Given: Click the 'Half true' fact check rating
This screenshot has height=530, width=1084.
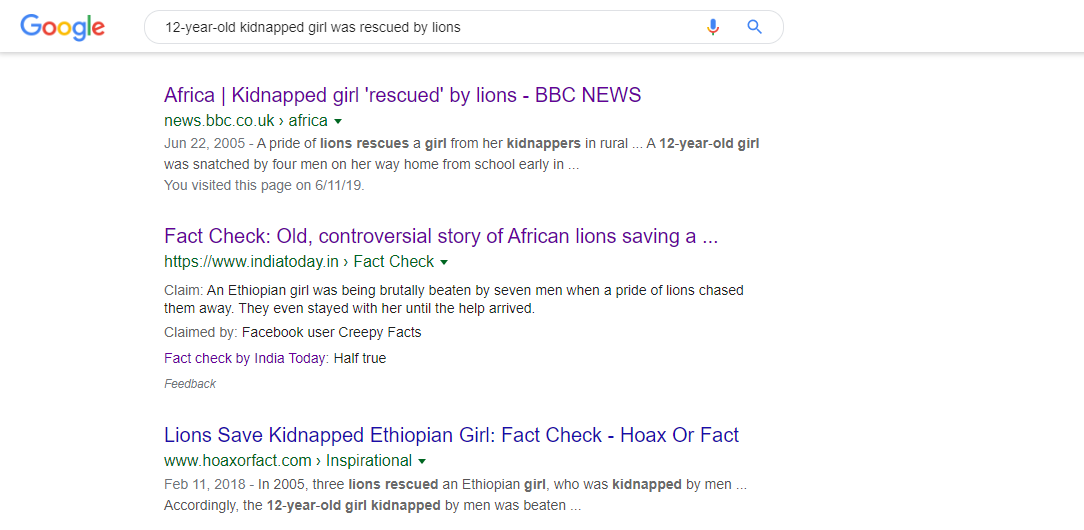Looking at the screenshot, I should tap(359, 358).
